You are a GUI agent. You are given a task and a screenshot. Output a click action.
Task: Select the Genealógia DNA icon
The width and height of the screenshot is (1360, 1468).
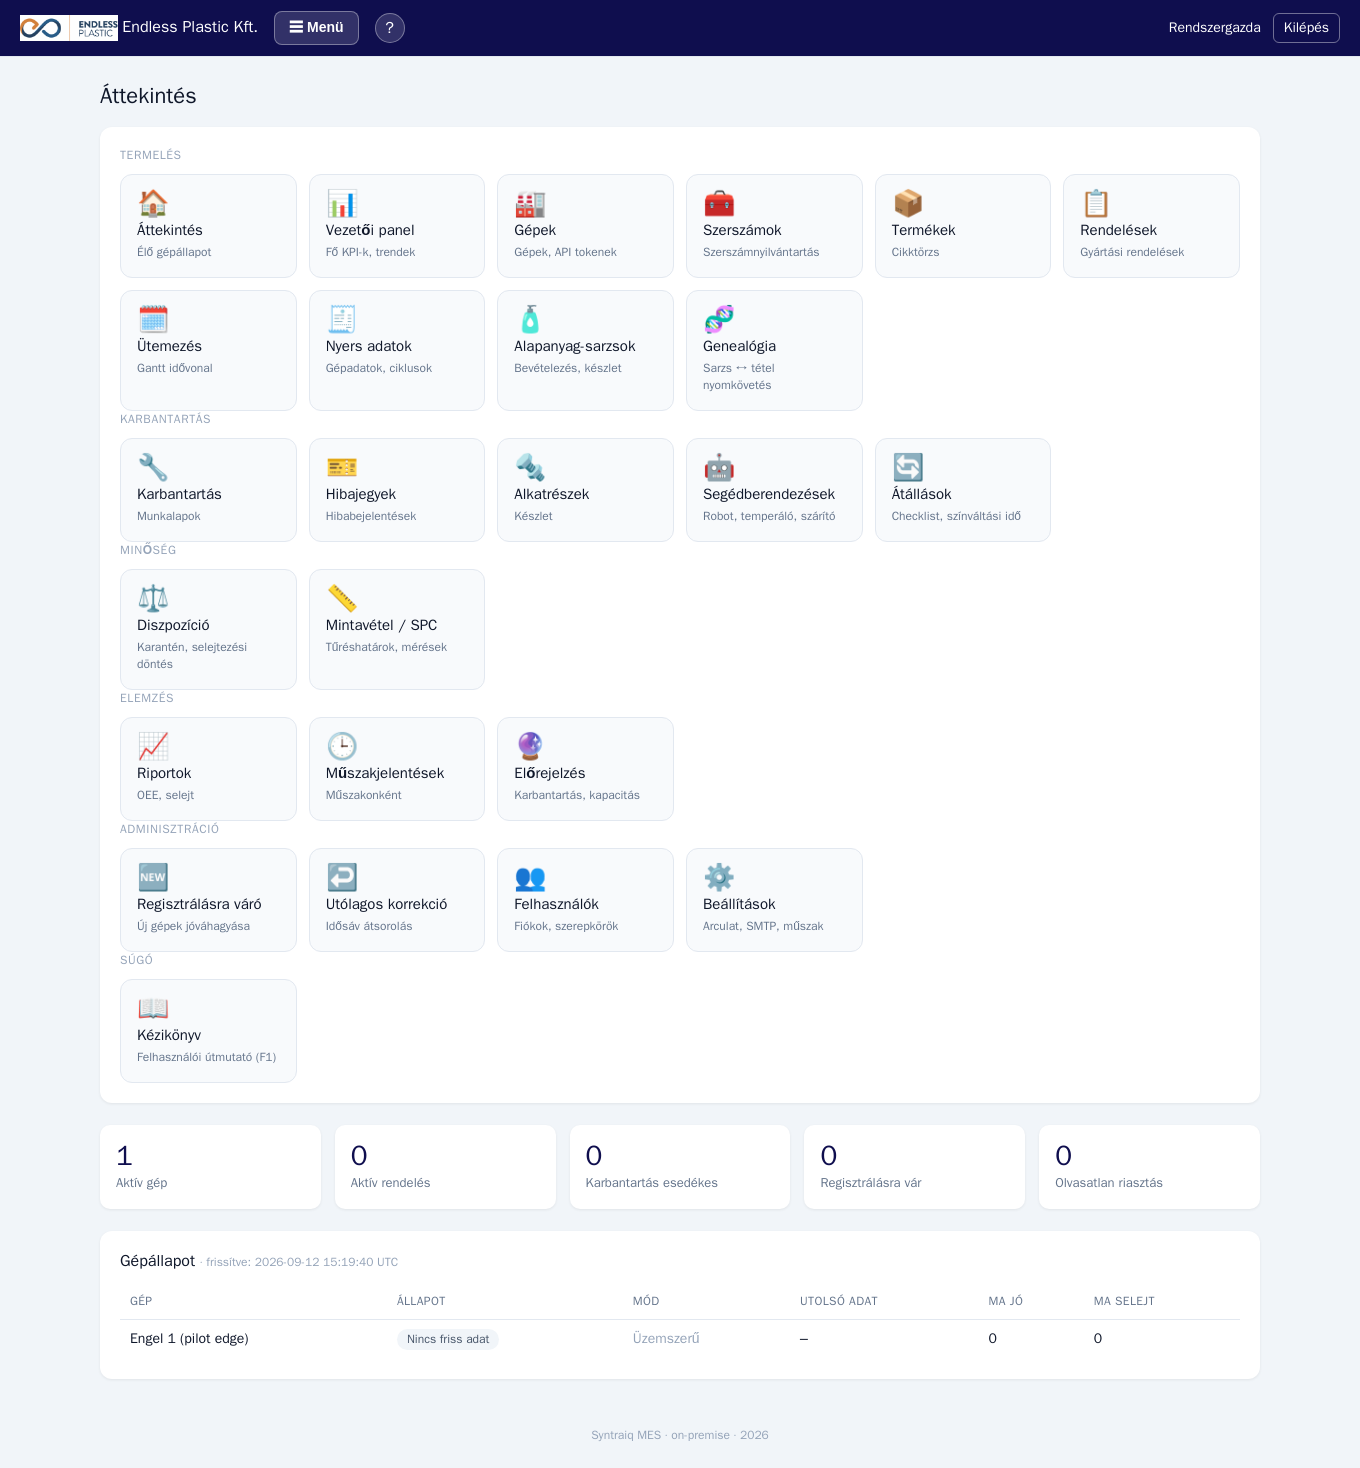(719, 319)
